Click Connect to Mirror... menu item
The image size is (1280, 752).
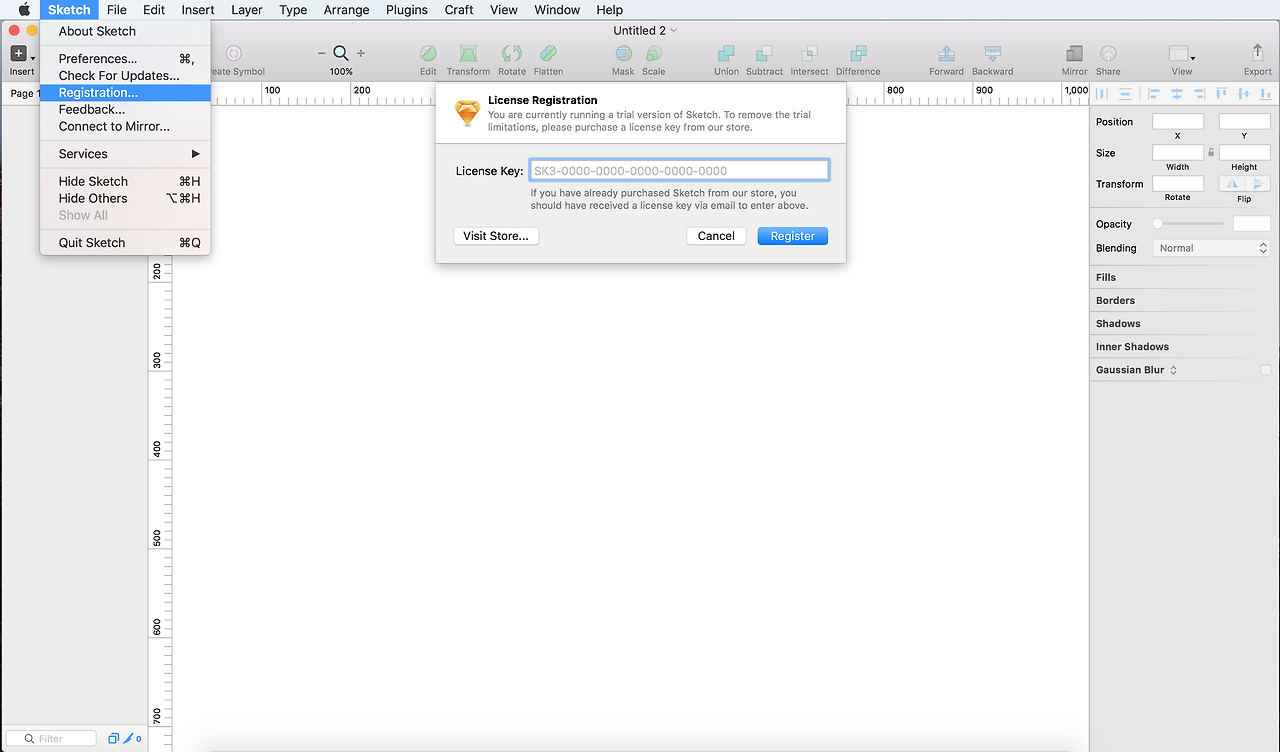click(x=125, y=127)
